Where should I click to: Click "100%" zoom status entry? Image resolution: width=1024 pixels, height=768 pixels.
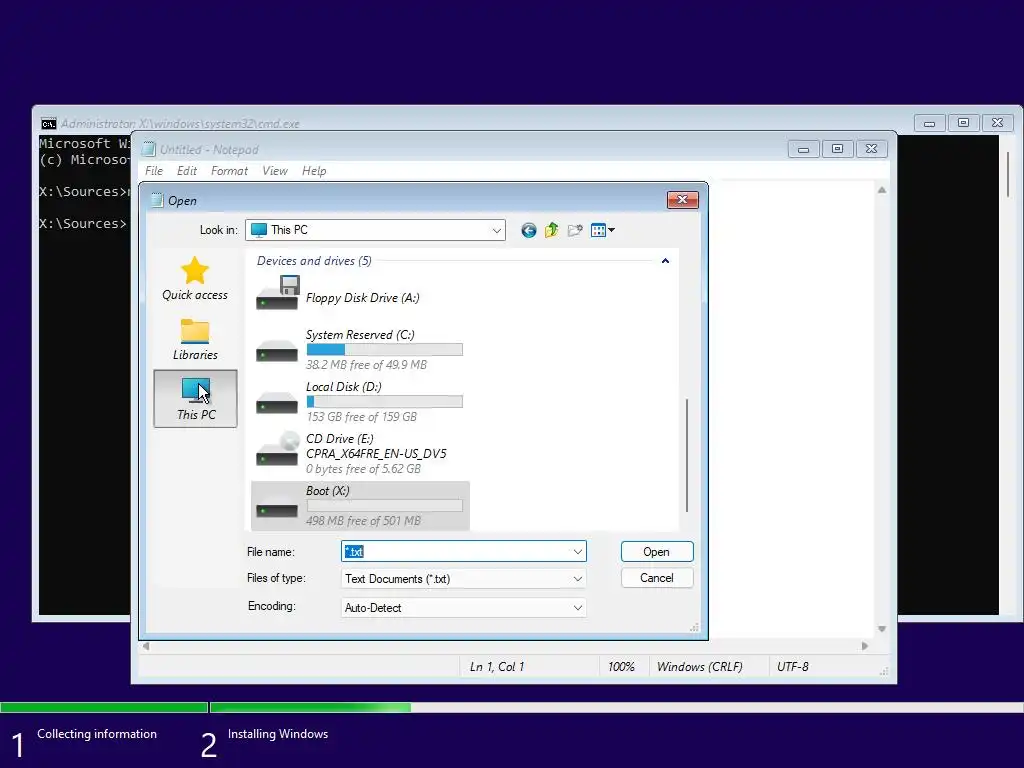tap(621, 667)
